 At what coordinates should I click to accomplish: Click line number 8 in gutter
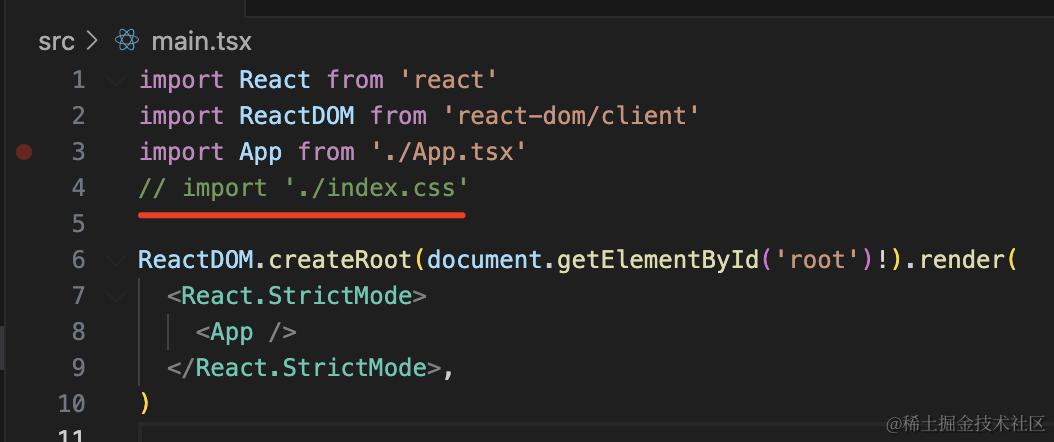pos(78,332)
